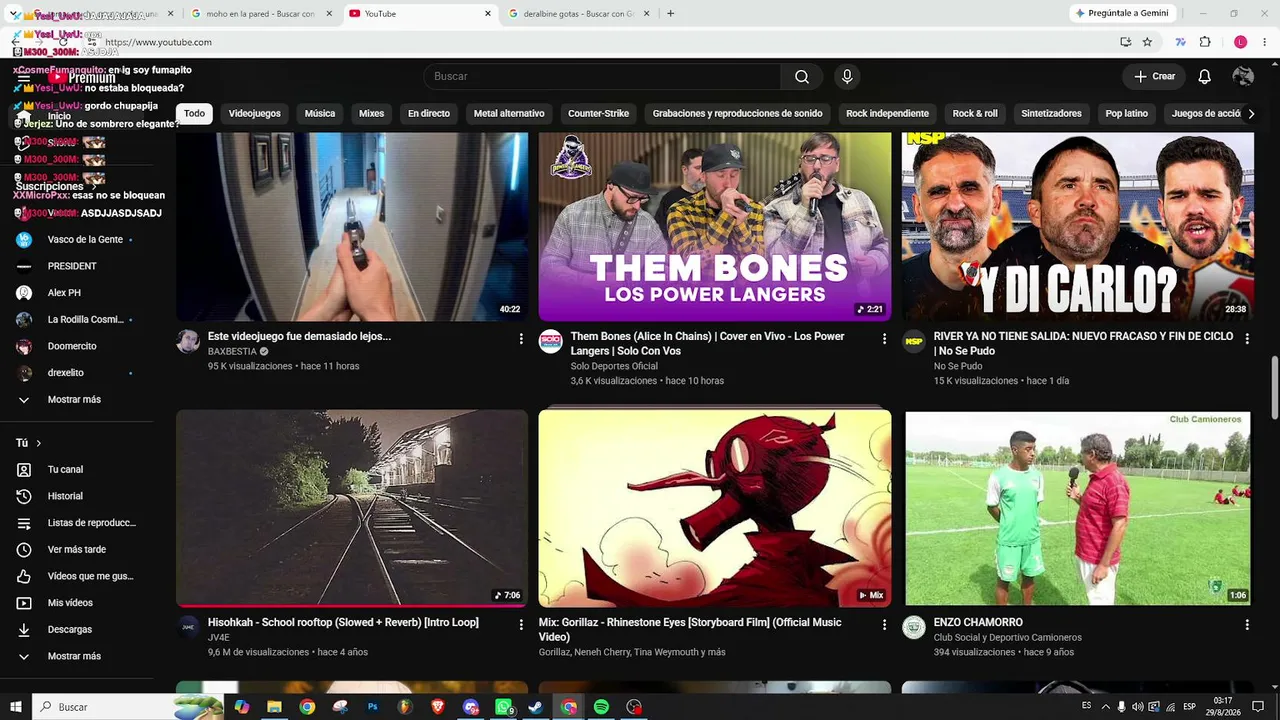This screenshot has width=1280, height=720.
Task: Click the Ver más tarde icon
Action: (x=24, y=550)
